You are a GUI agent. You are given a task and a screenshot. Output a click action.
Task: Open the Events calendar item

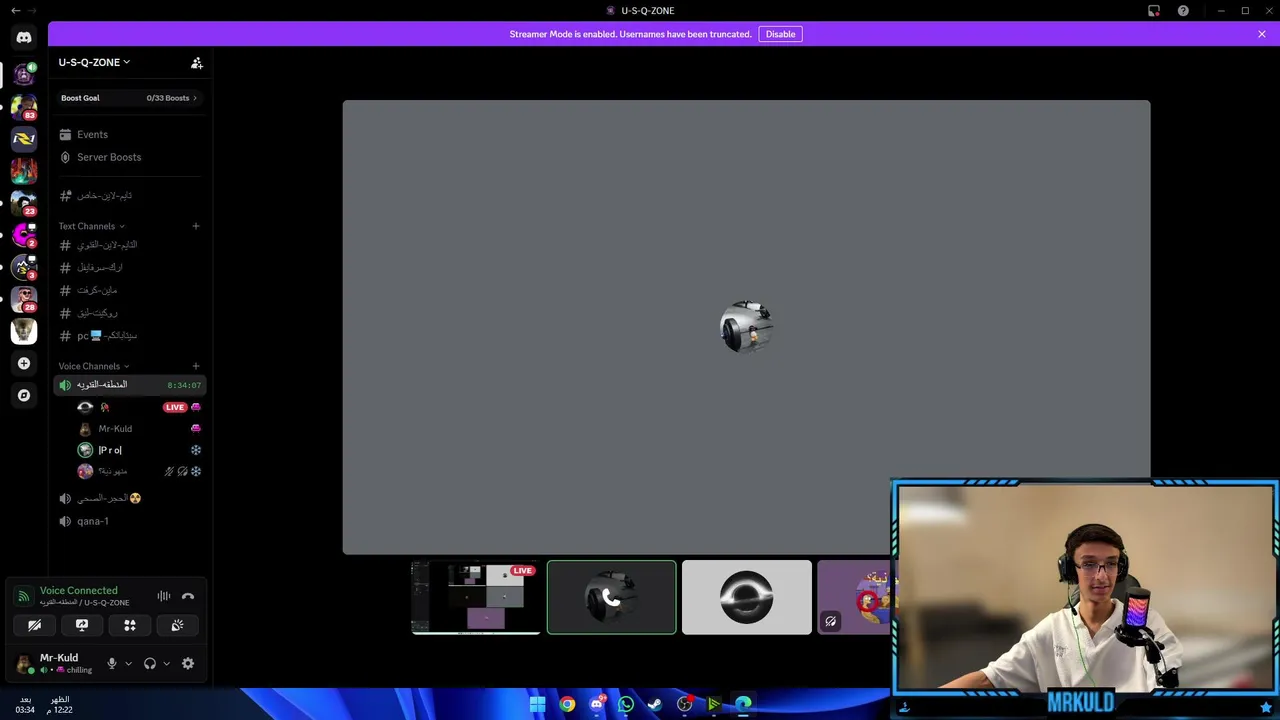click(x=129, y=134)
